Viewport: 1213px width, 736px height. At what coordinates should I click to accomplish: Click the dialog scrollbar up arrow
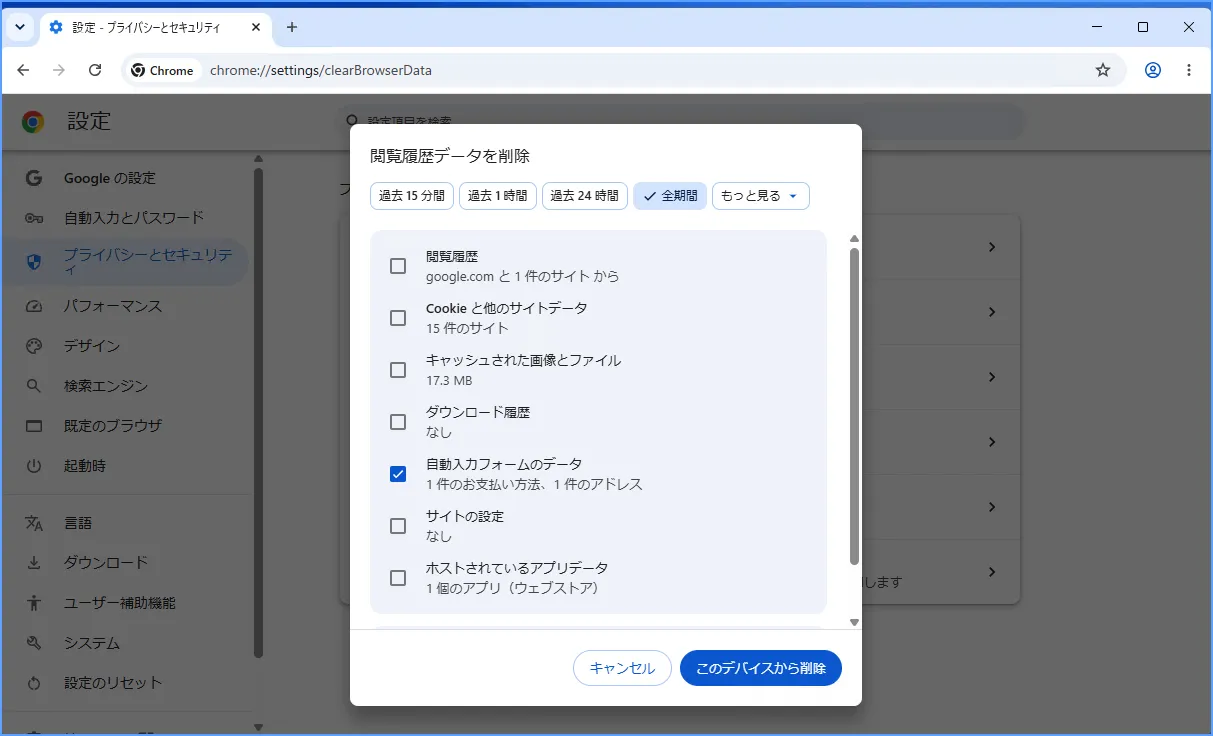click(x=854, y=239)
